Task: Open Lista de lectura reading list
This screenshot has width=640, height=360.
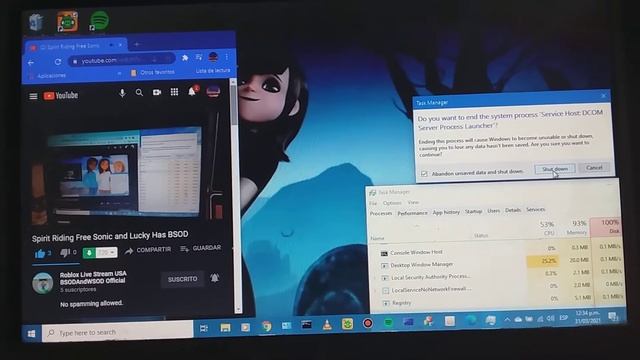Action: click(x=213, y=71)
